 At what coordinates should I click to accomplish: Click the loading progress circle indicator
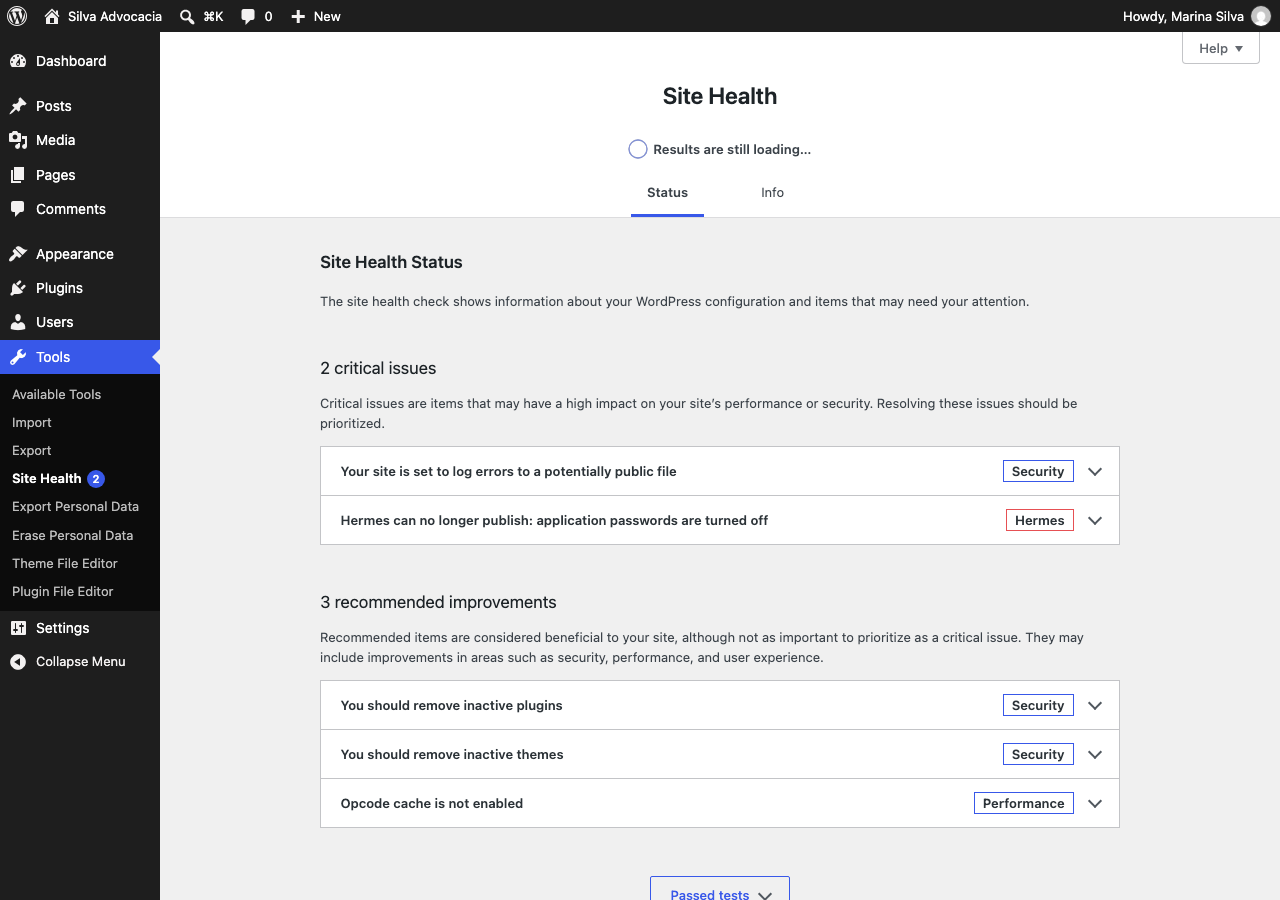pyautogui.click(x=638, y=149)
